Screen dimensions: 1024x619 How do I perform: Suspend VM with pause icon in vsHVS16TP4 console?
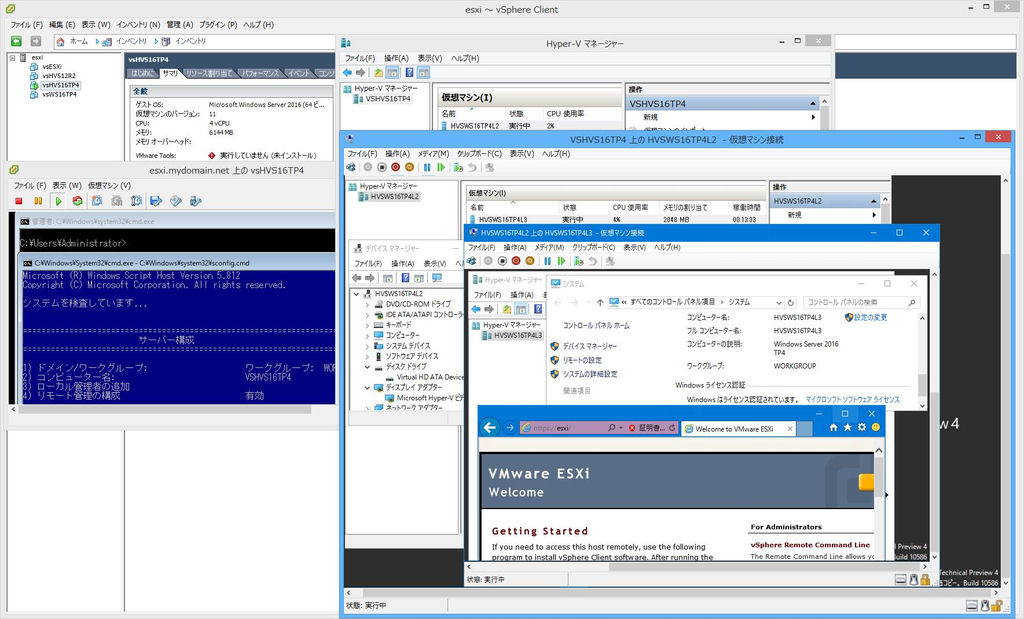[x=38, y=201]
